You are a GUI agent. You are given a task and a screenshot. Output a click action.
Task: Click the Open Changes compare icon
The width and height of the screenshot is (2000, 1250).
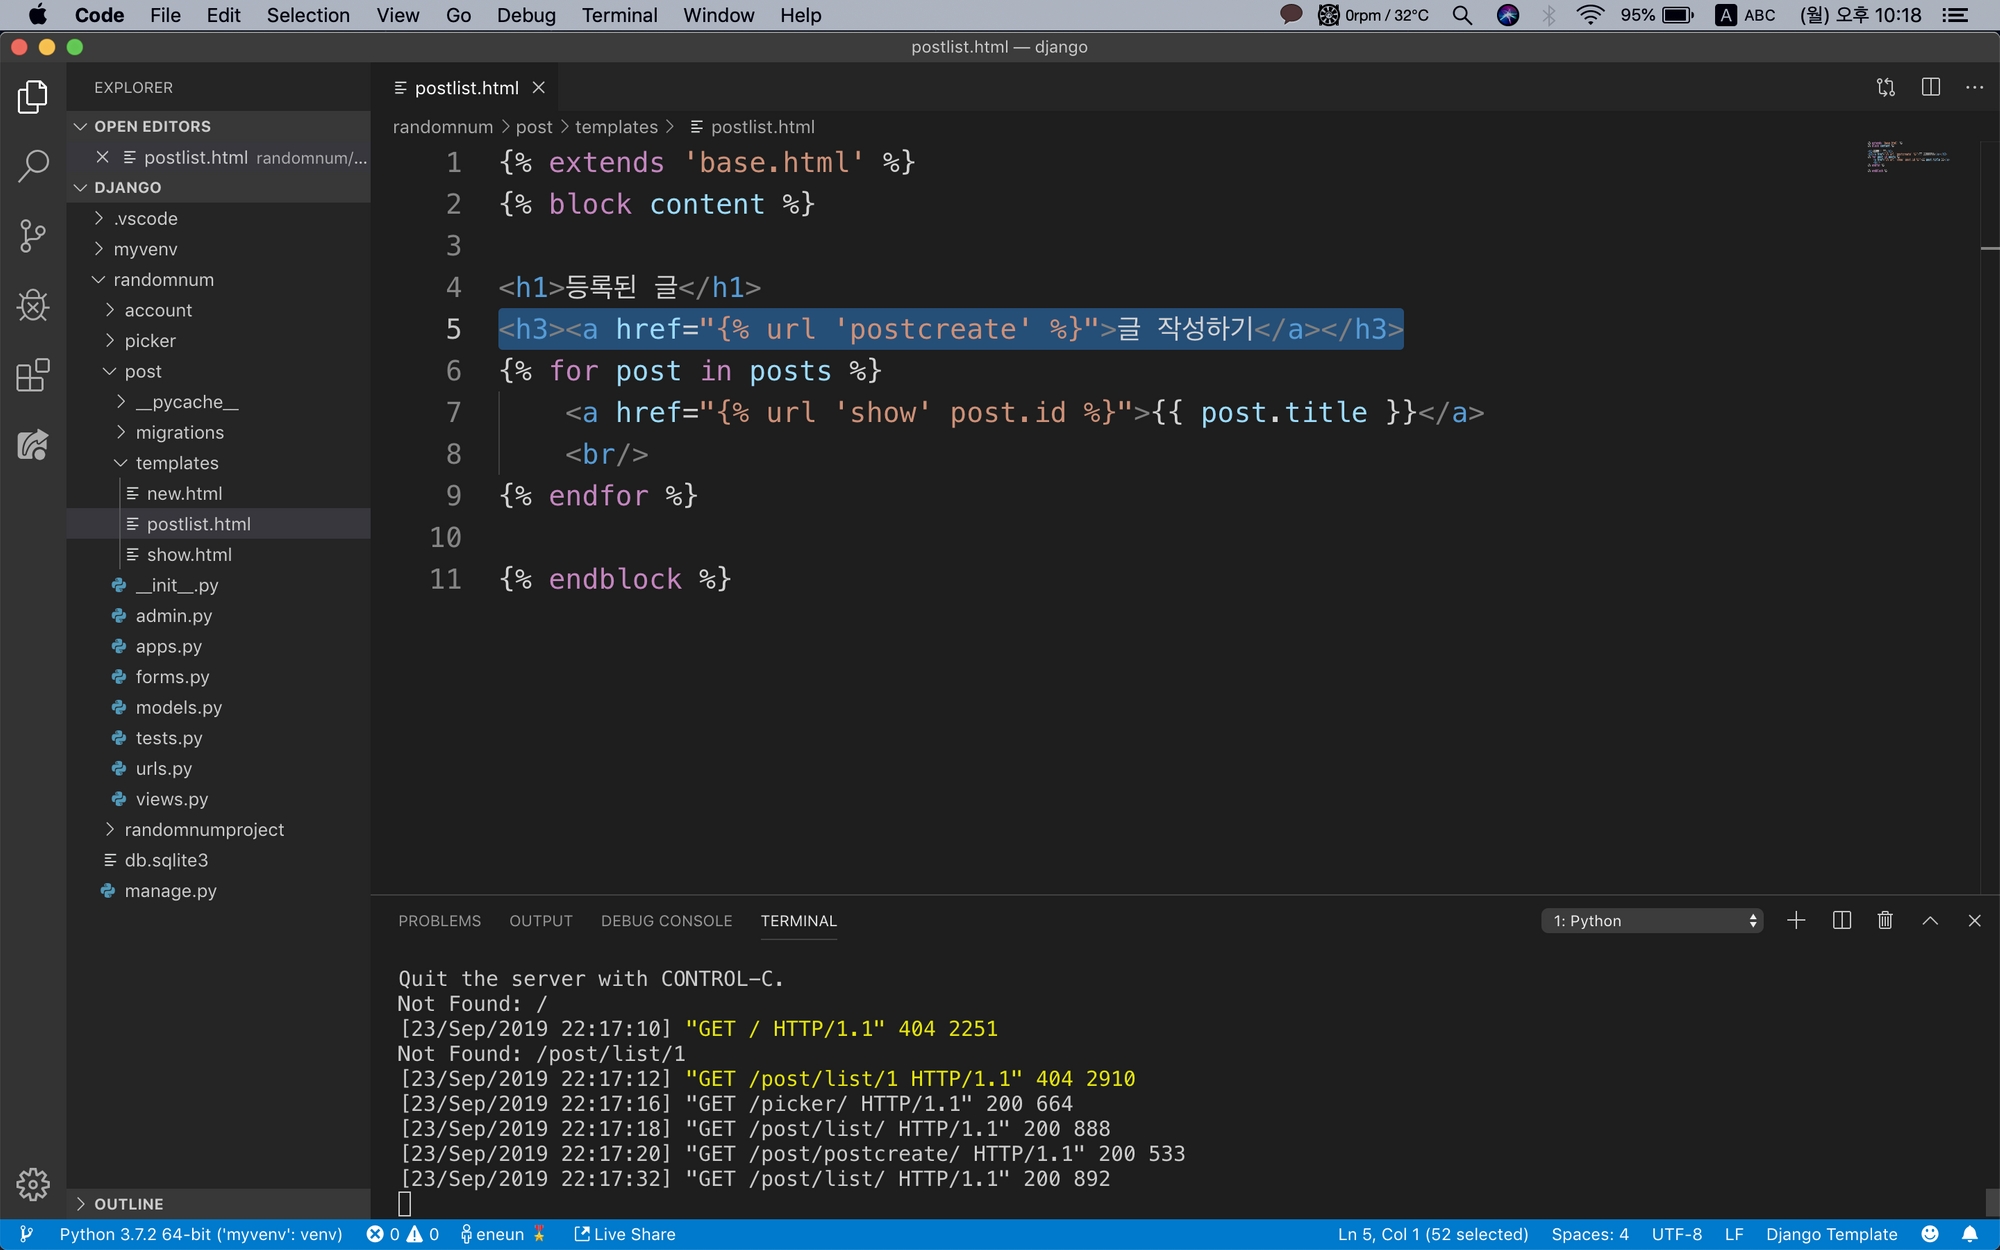(x=1886, y=88)
